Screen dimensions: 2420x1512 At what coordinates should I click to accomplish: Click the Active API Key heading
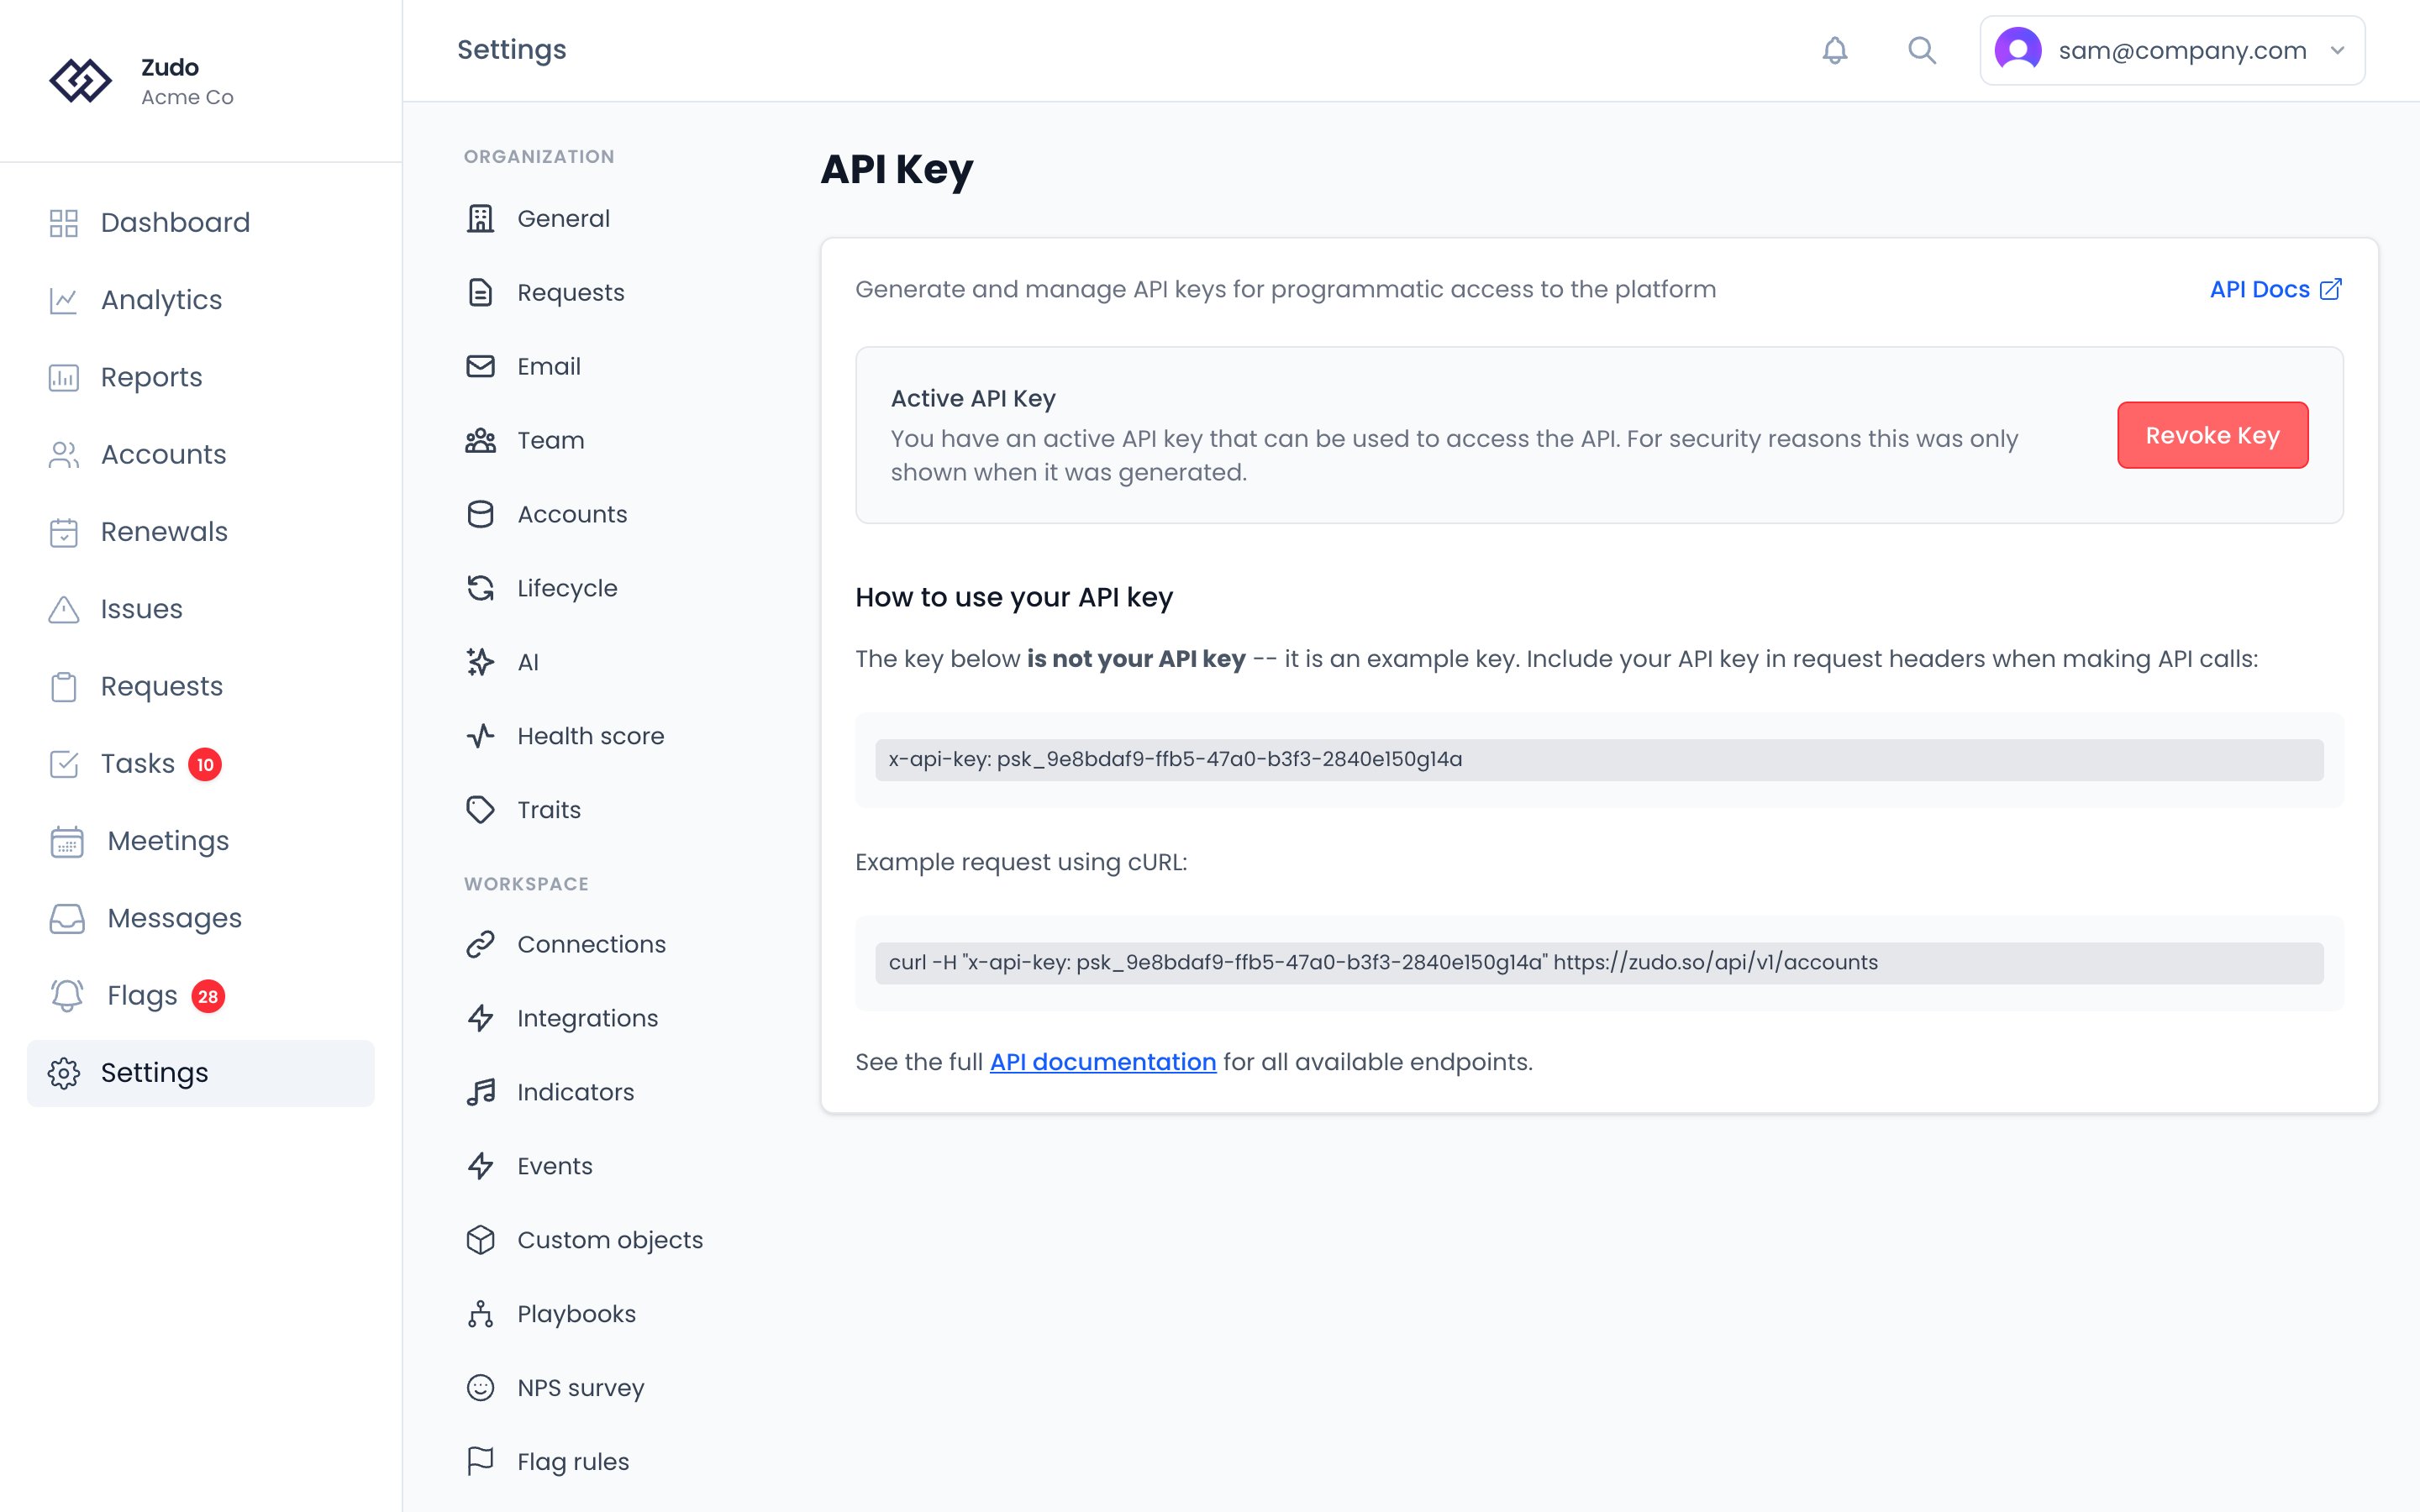pos(973,398)
